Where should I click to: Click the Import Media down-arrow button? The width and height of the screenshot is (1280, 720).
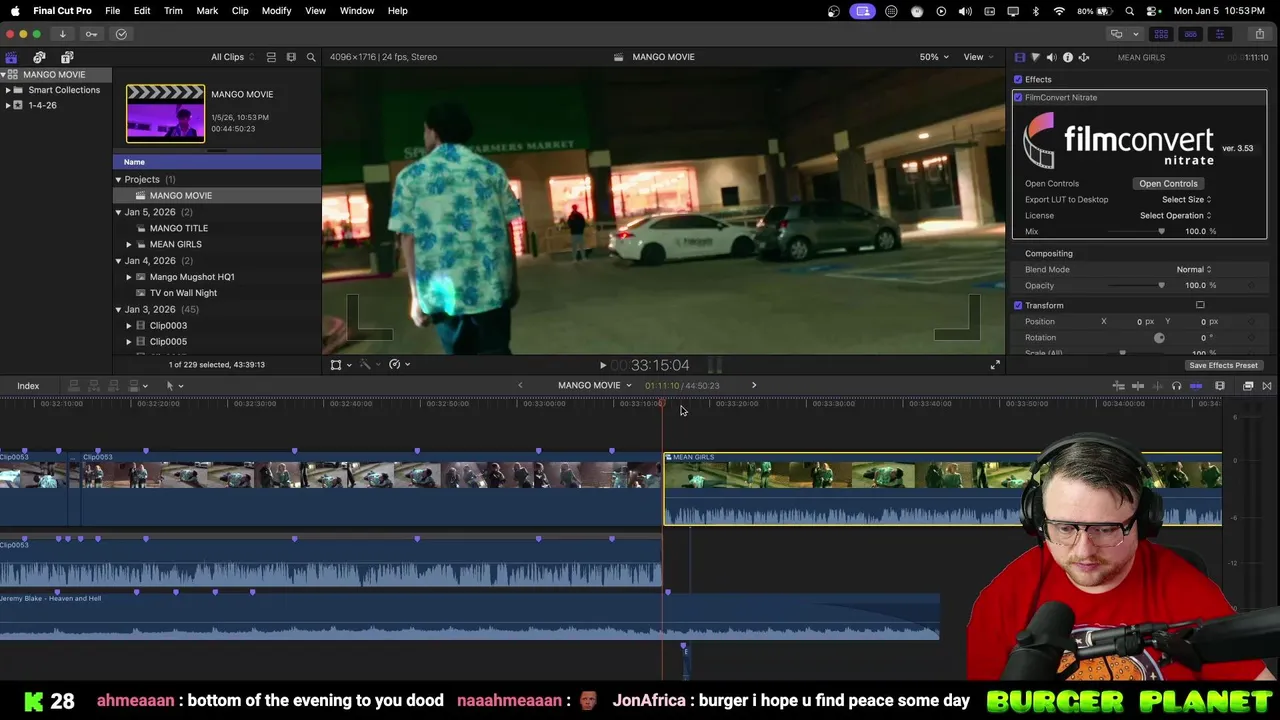coord(62,34)
